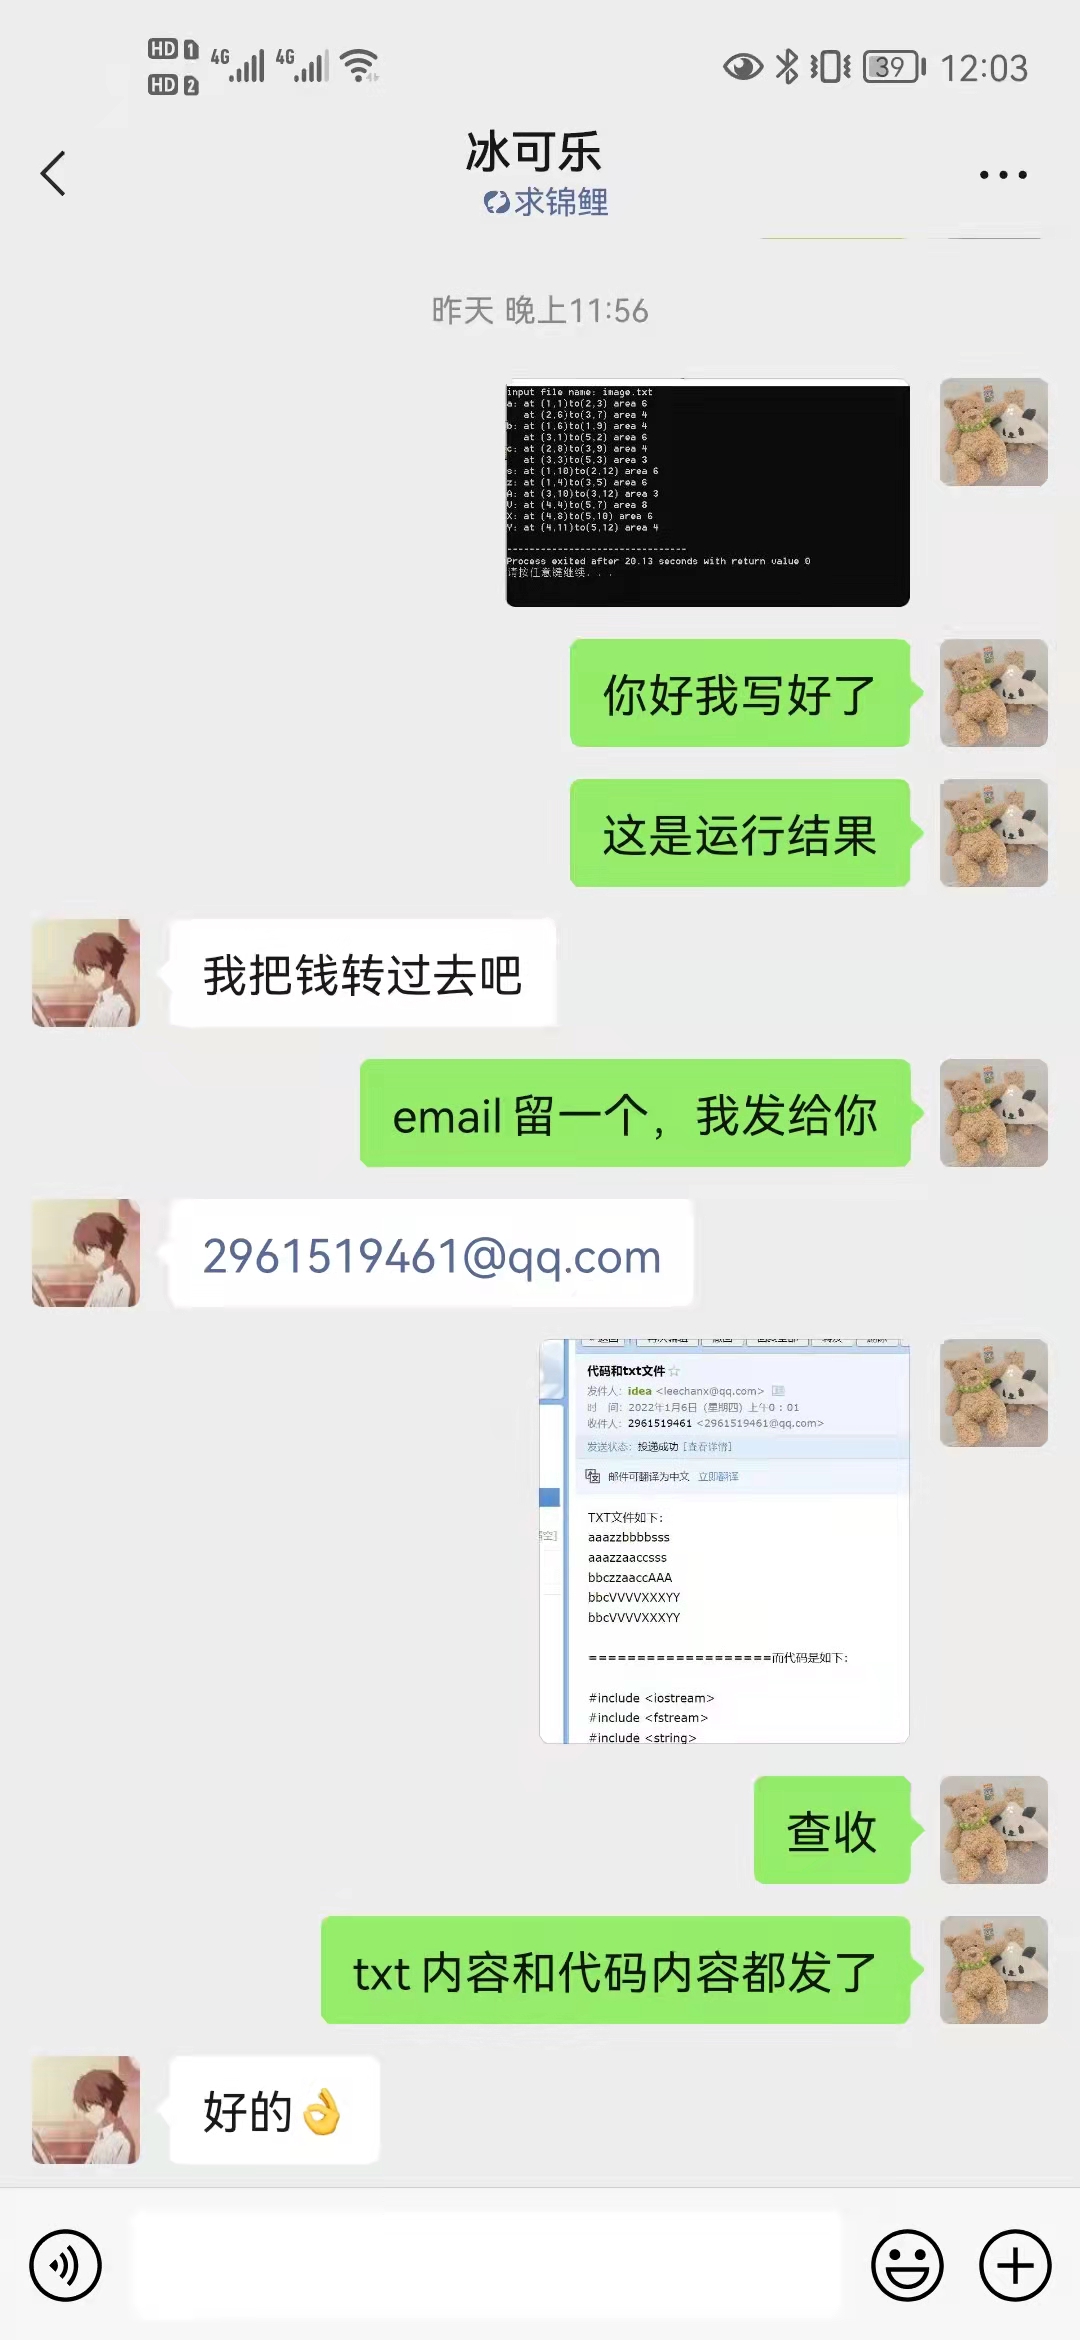Tap the 冰可乐 chat title
The width and height of the screenshot is (1080, 2340).
533,152
